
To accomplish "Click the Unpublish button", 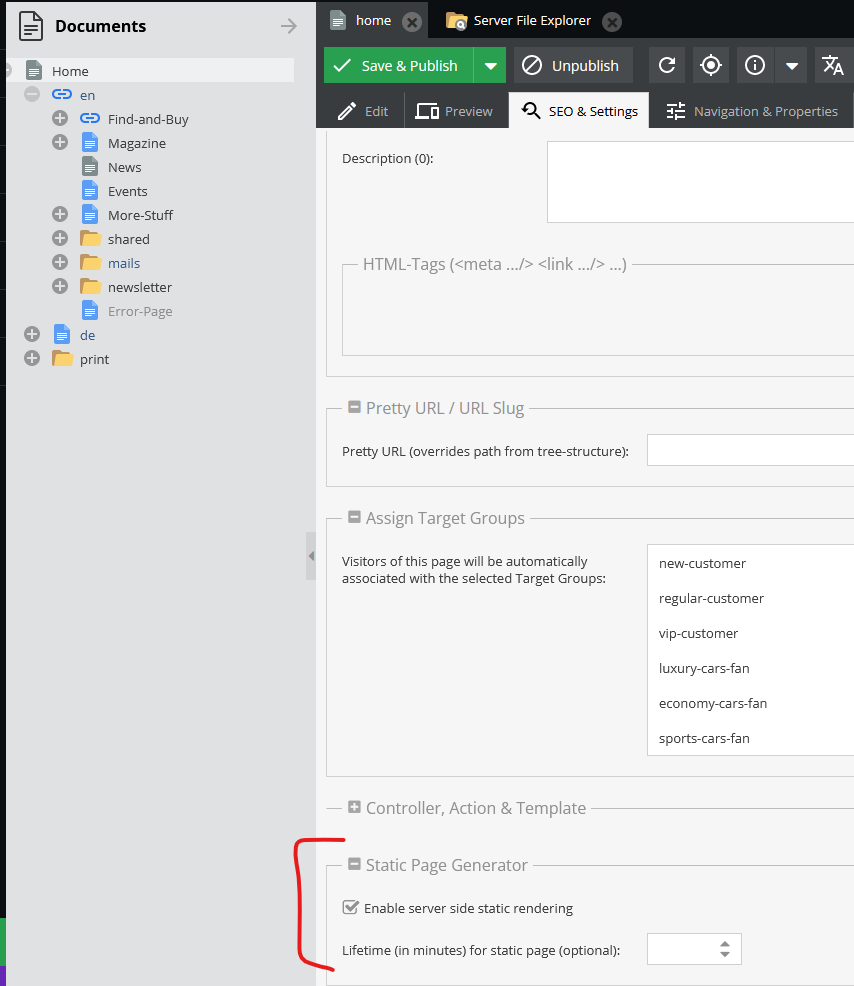I will (x=571, y=64).
